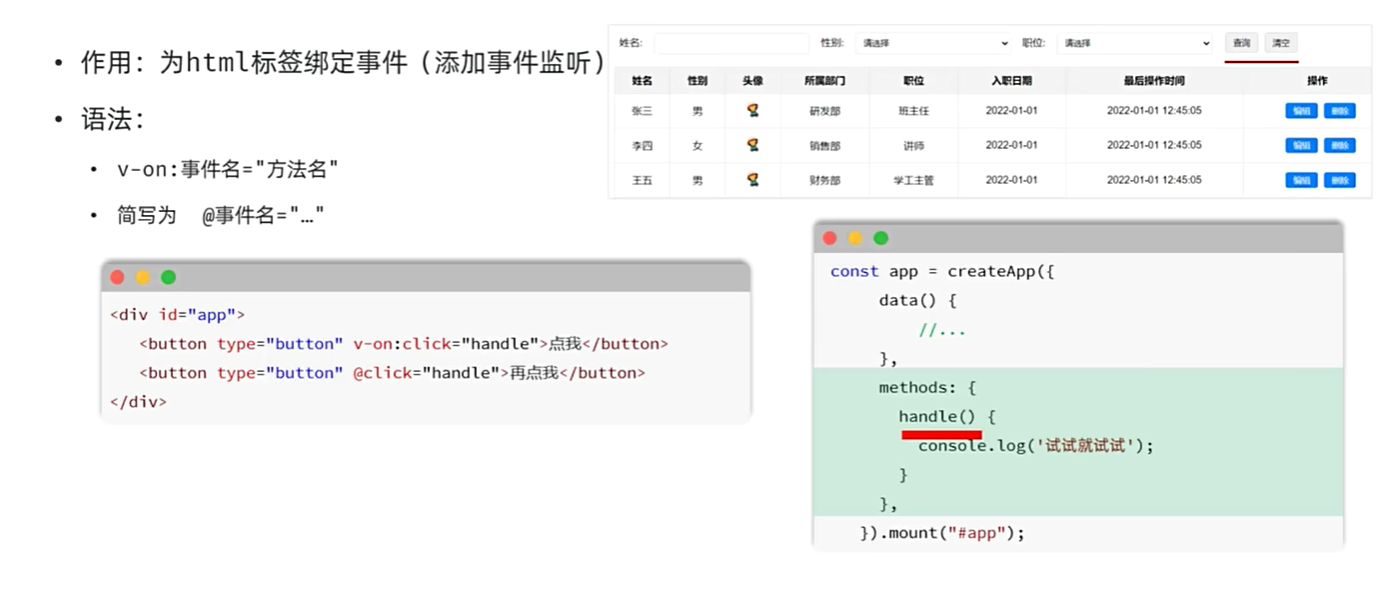Click the 简写为 @事件名 shorthand line

[221, 215]
